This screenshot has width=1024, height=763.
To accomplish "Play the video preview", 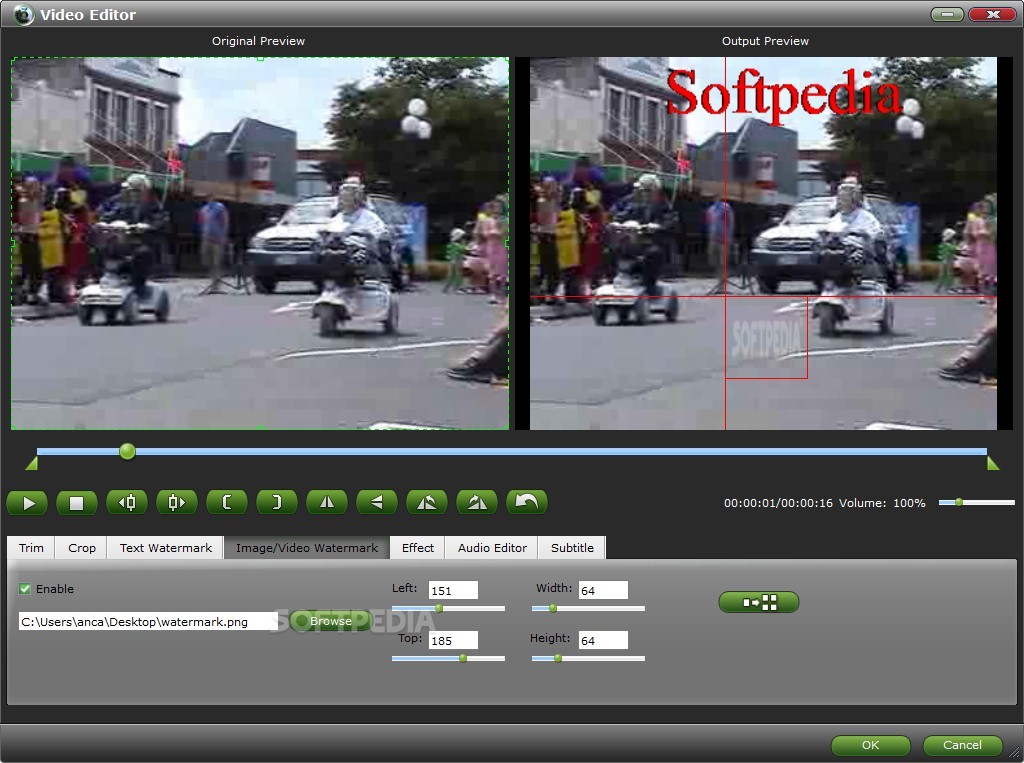I will (27, 502).
